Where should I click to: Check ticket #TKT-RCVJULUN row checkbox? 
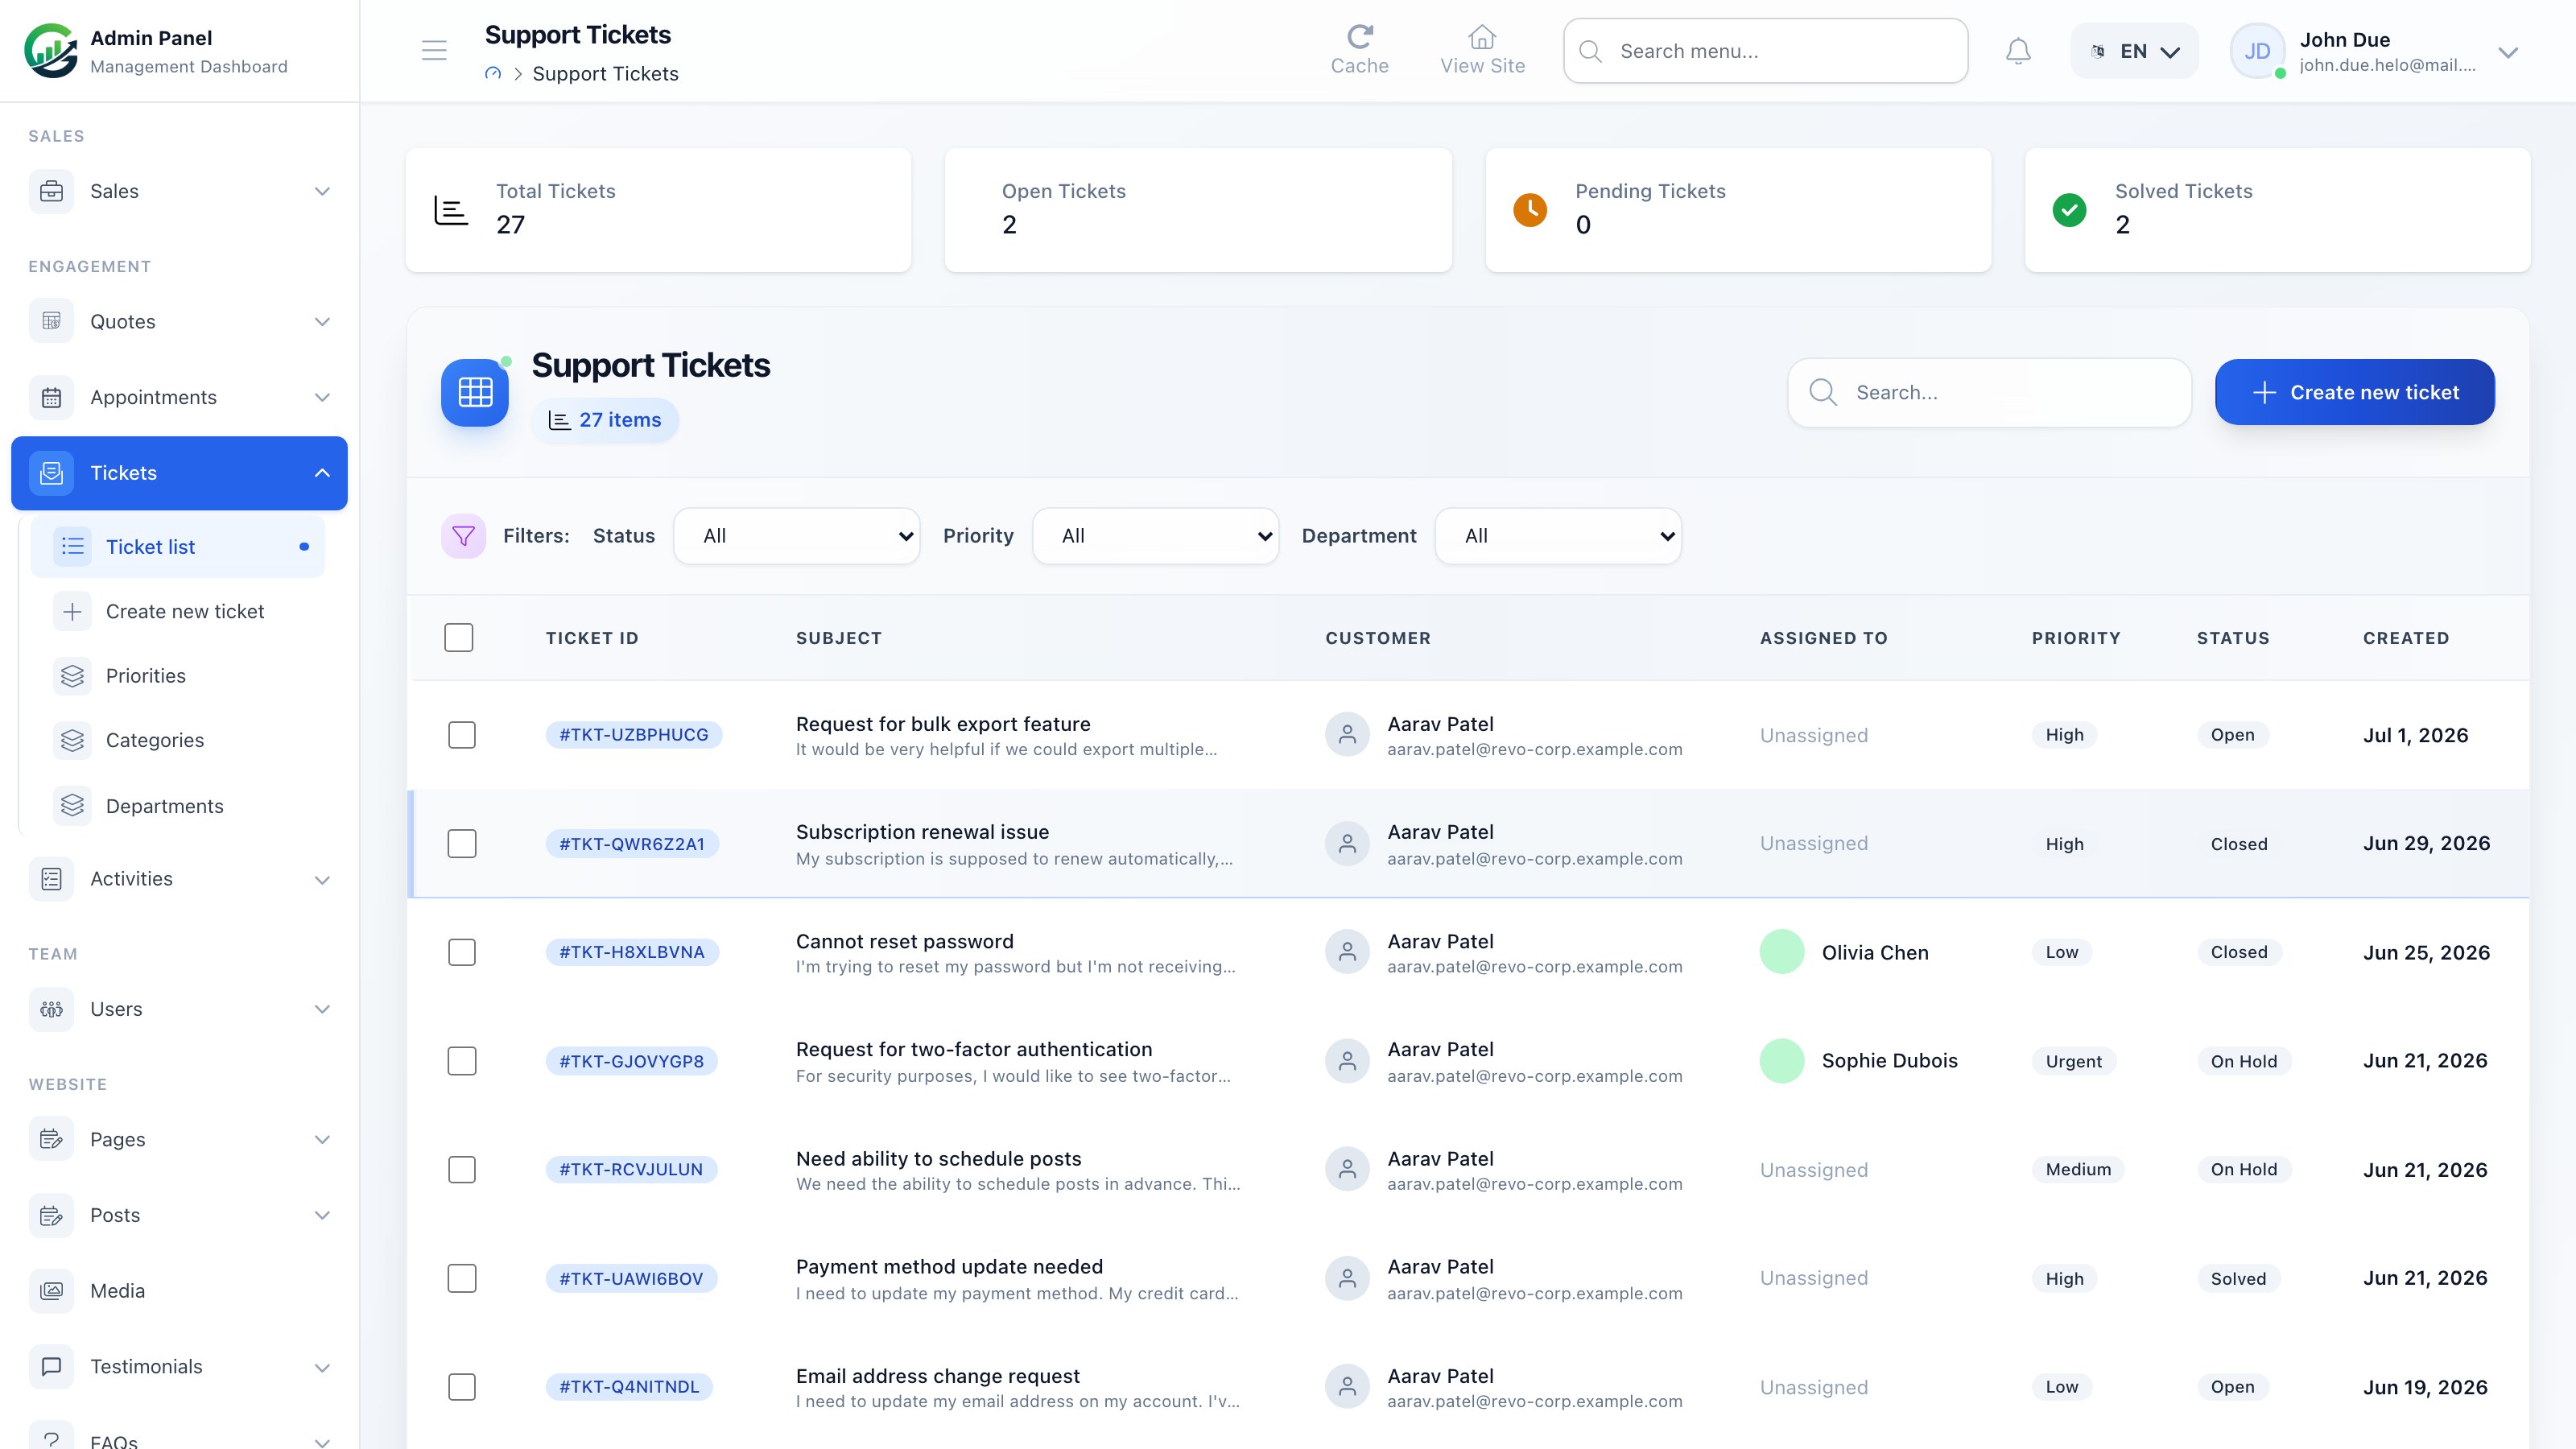coord(462,1170)
